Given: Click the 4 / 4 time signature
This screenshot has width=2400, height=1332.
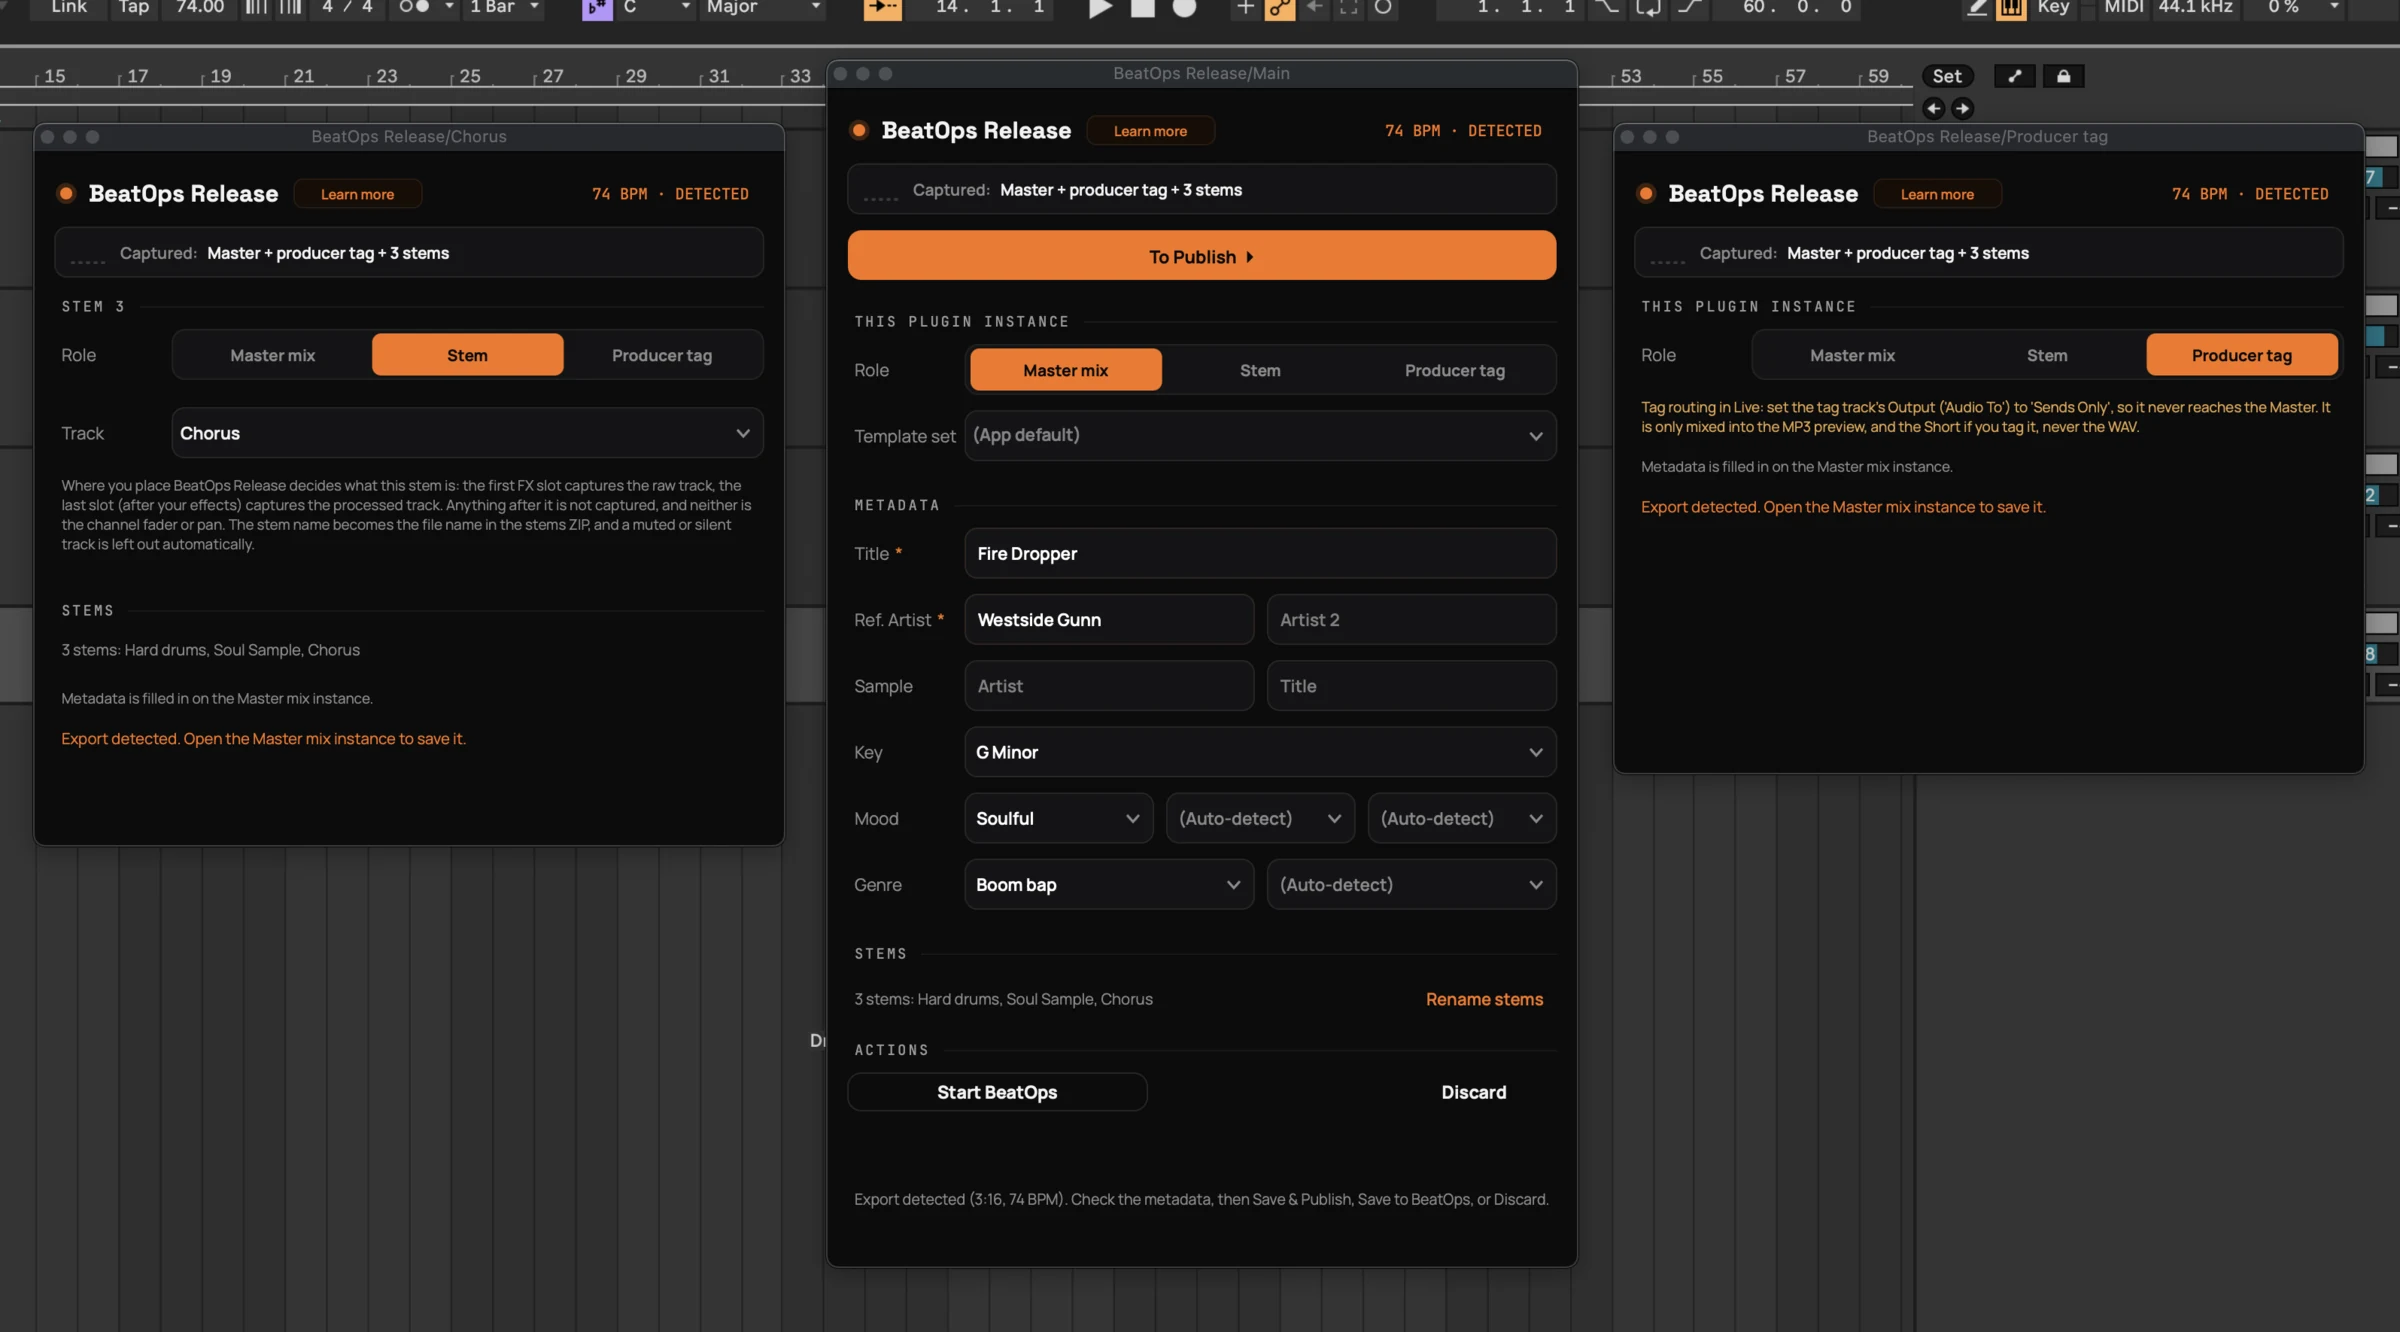Looking at the screenshot, I should coord(347,8).
